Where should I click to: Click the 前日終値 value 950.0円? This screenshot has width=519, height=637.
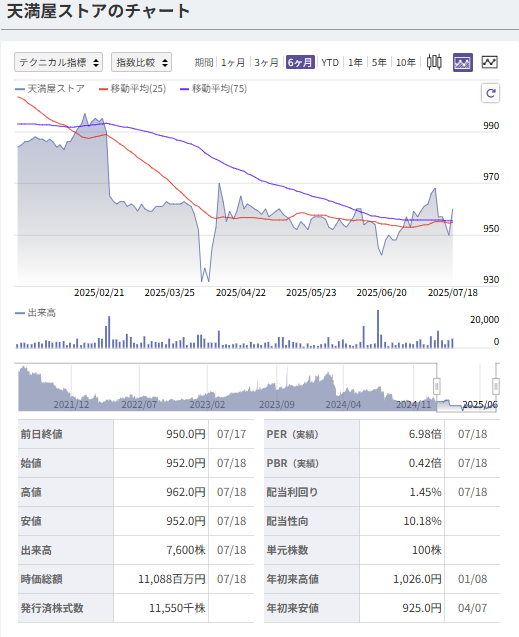186,434
